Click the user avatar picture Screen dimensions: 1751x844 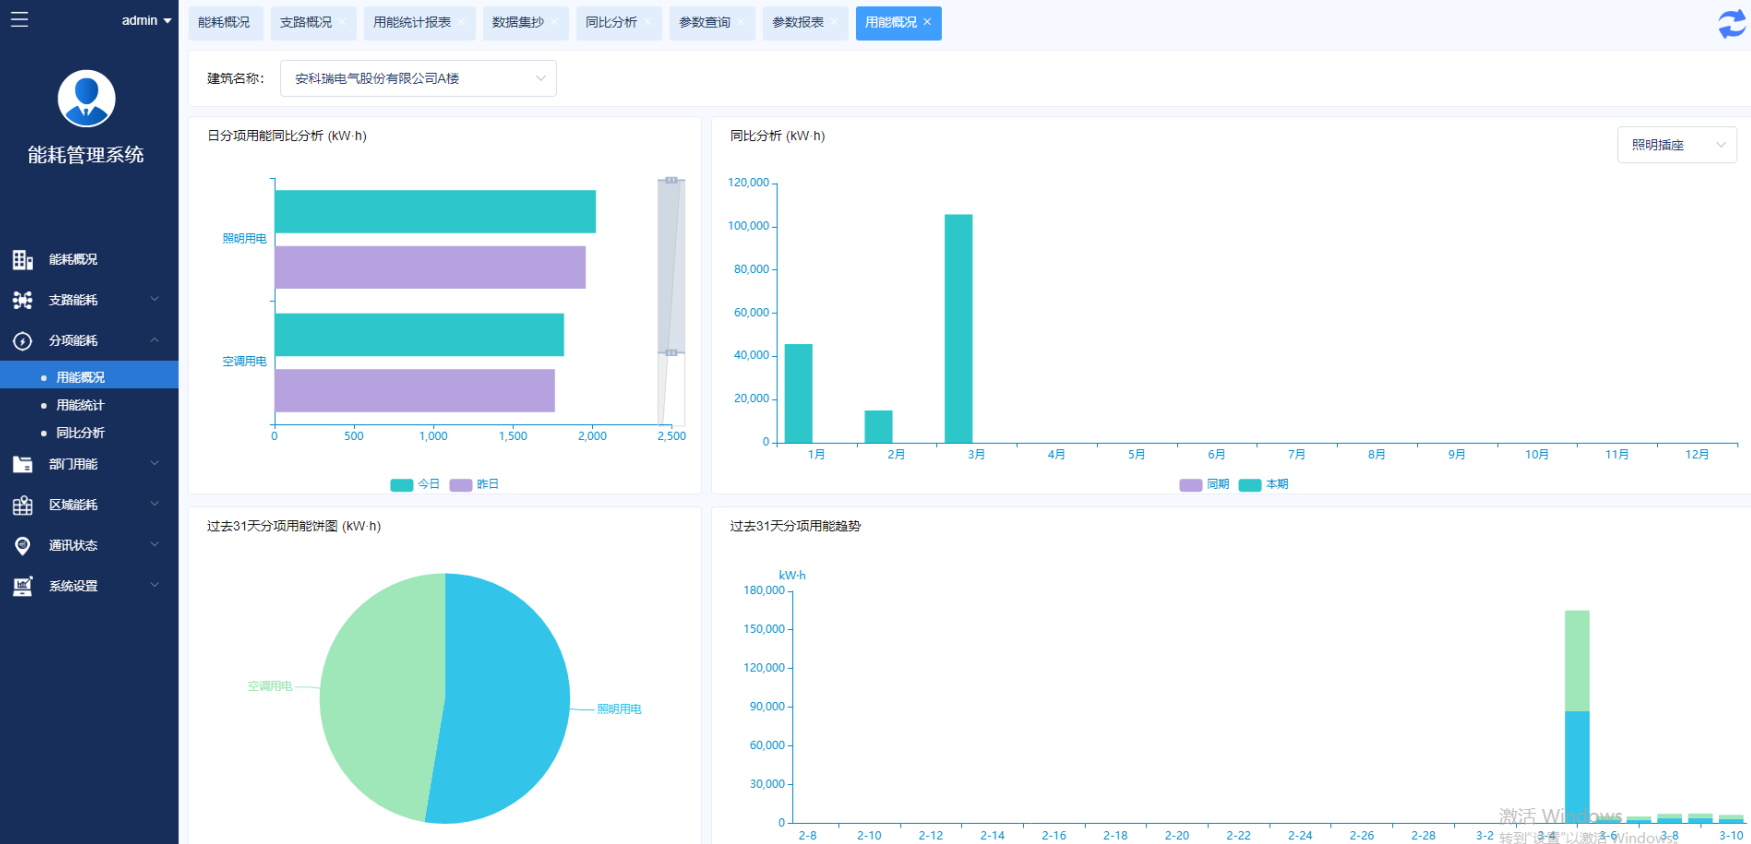pyautogui.click(x=87, y=98)
